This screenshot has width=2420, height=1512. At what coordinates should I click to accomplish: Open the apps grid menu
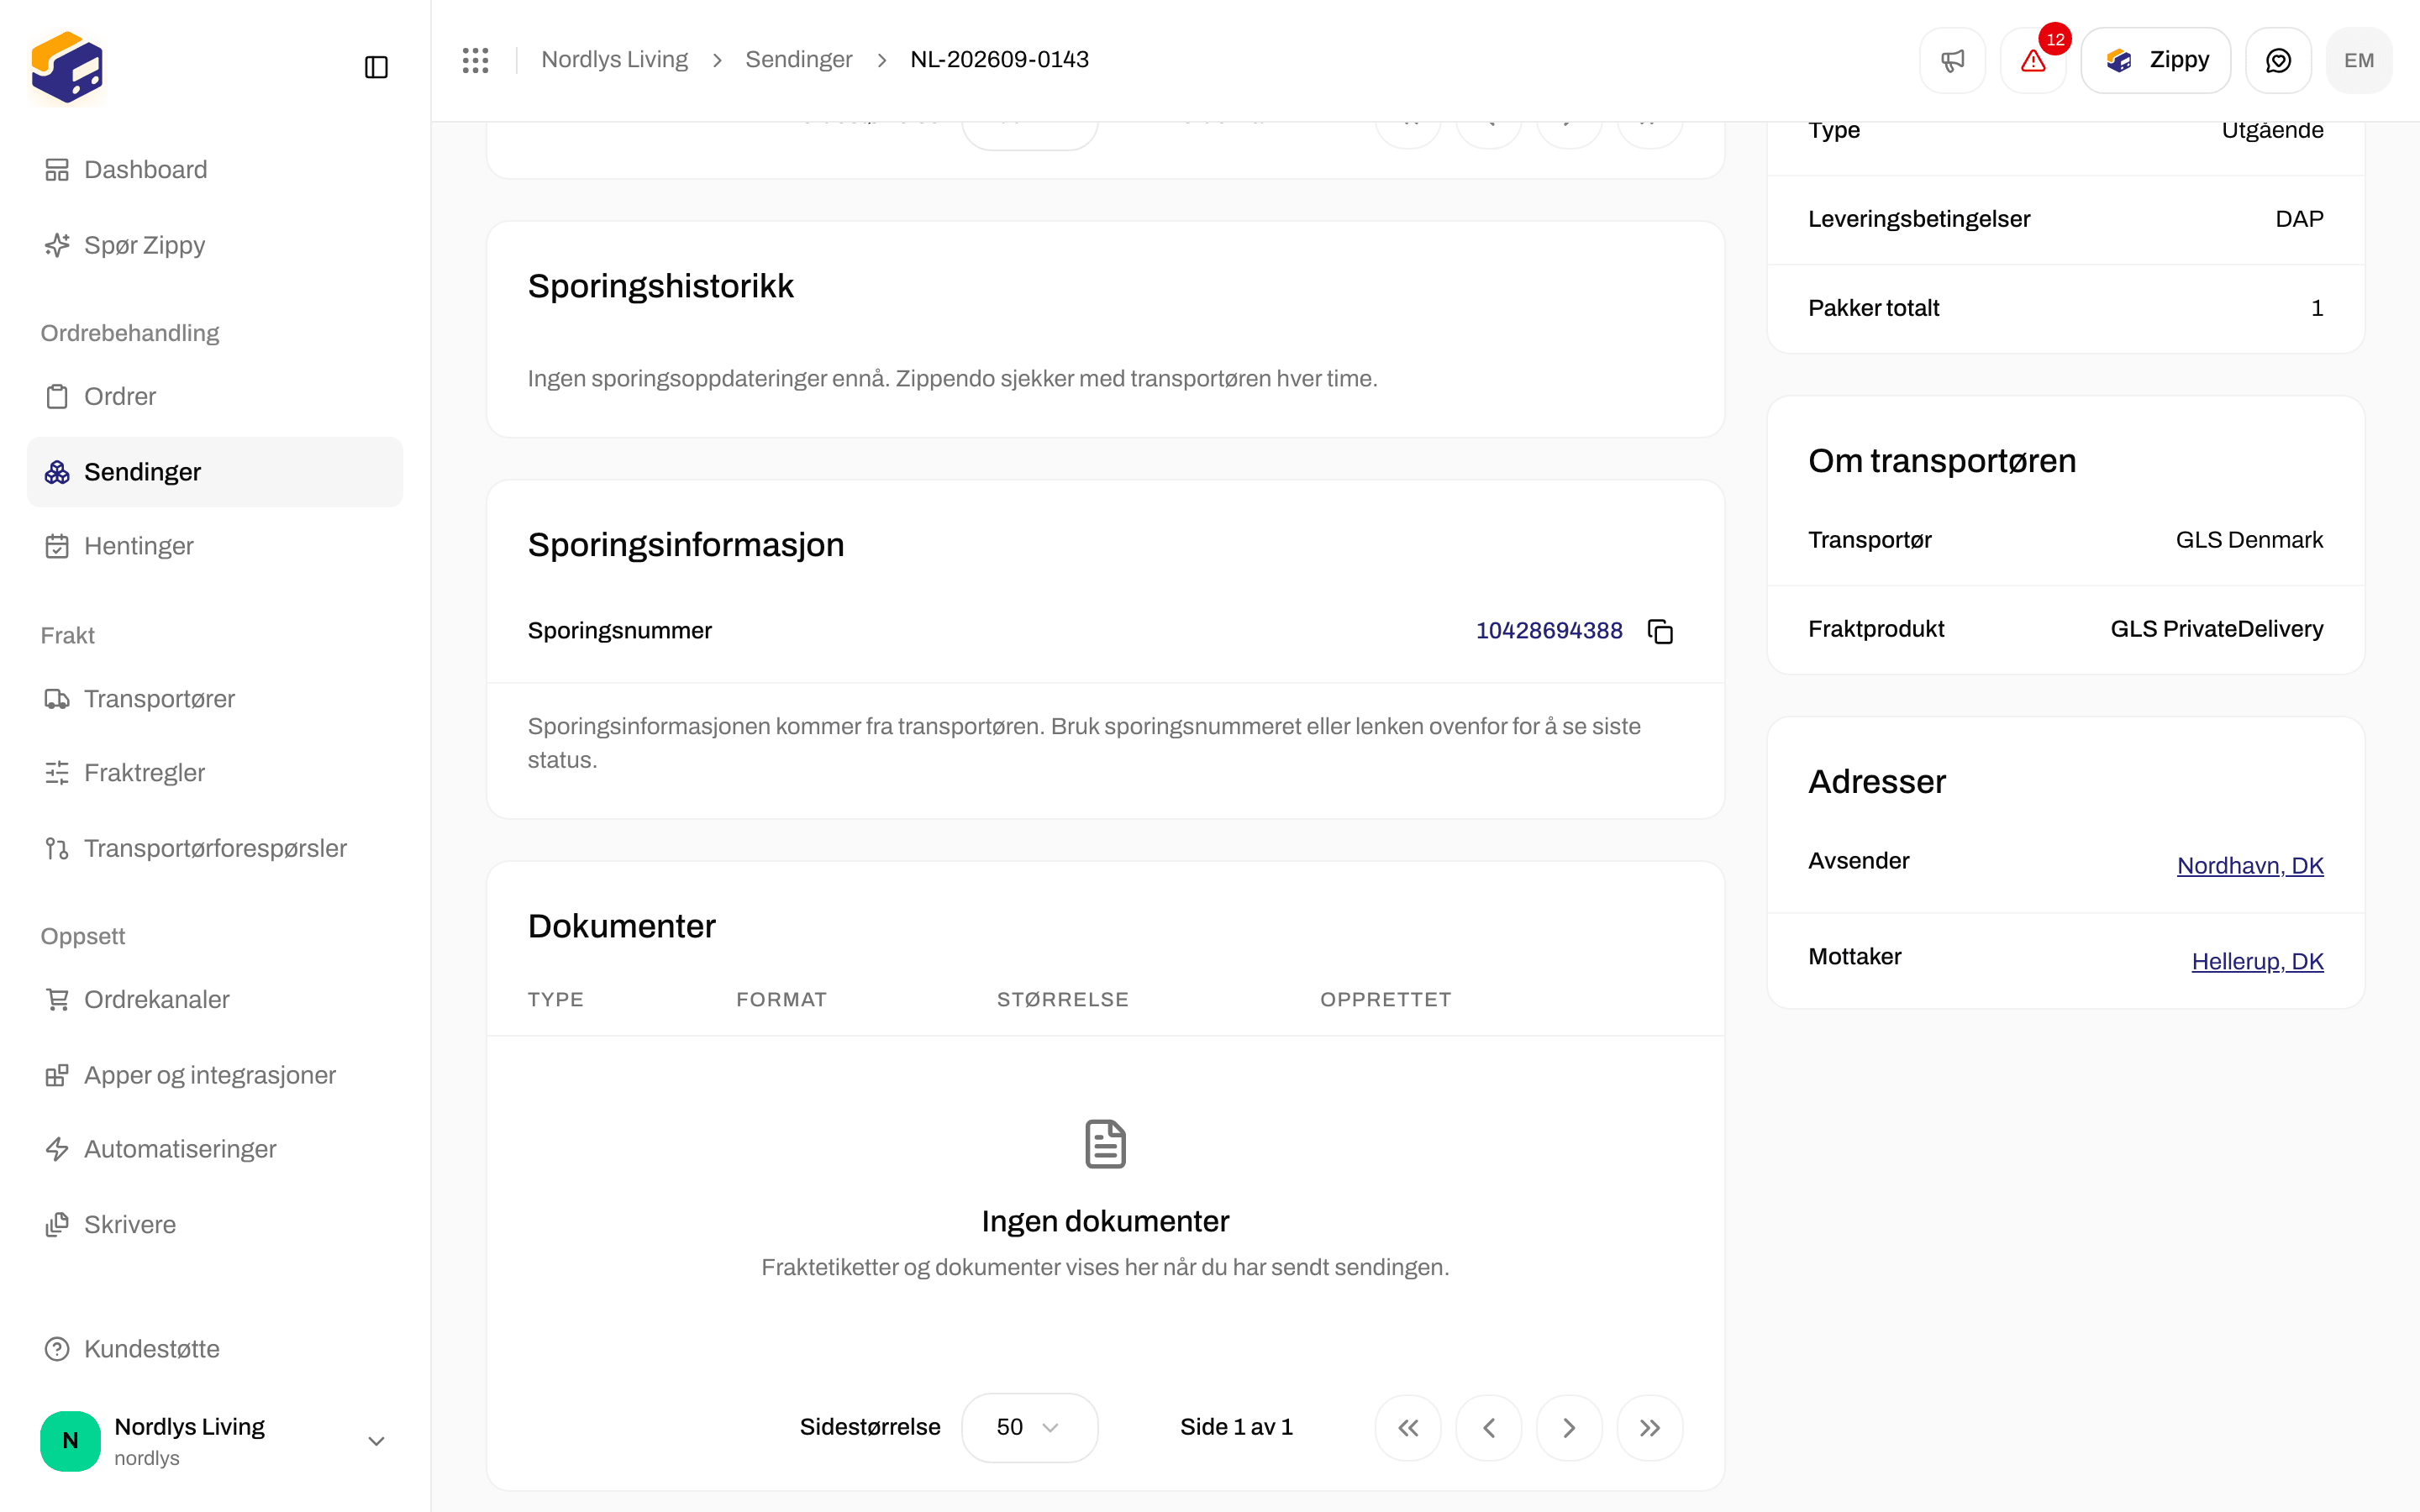click(x=476, y=60)
